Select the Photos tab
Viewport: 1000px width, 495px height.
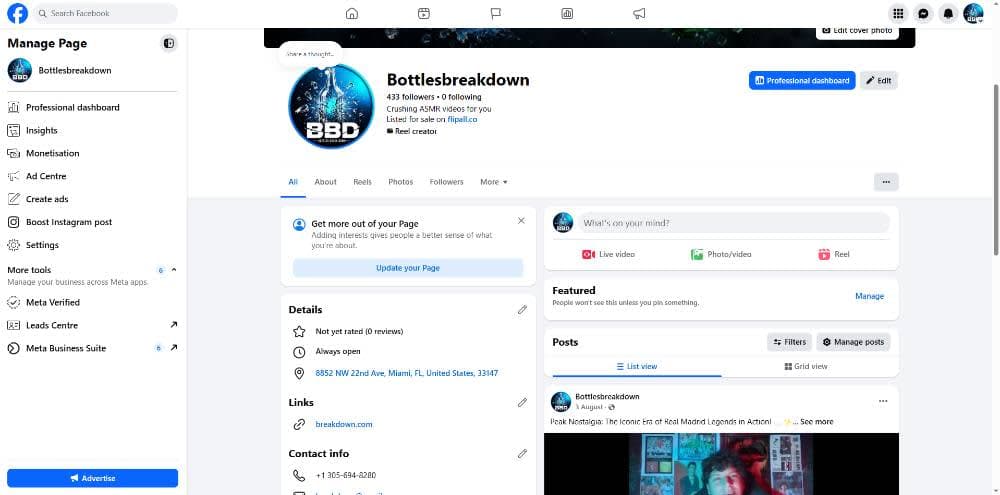(x=401, y=182)
